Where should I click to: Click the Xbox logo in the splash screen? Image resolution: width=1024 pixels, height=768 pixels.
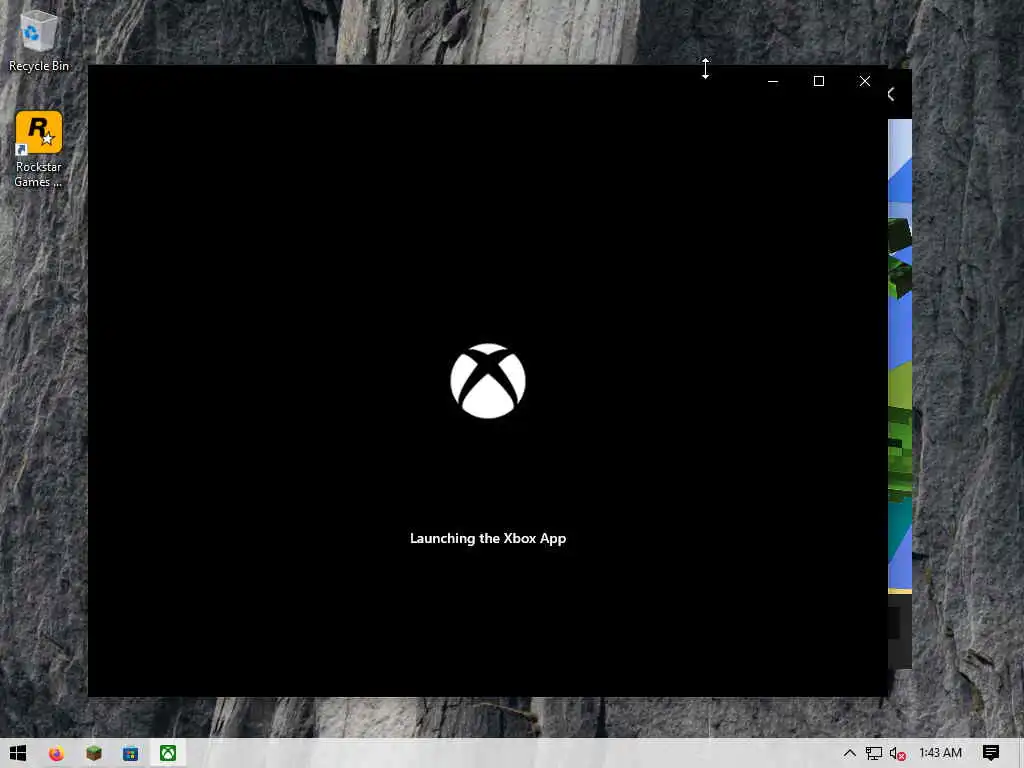click(x=488, y=381)
